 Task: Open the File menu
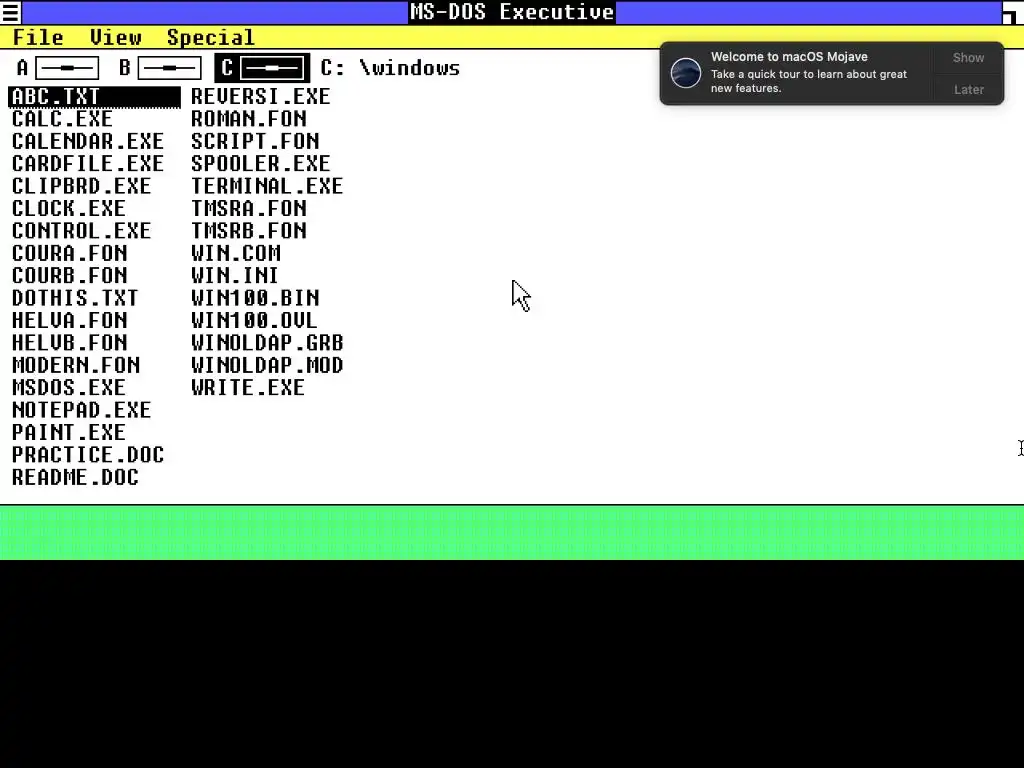38,37
